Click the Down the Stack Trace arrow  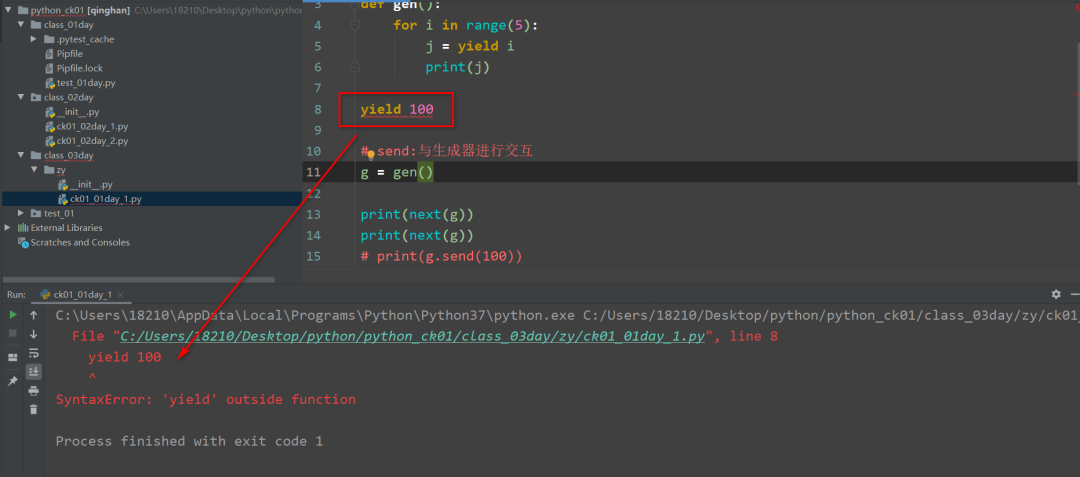pos(34,334)
